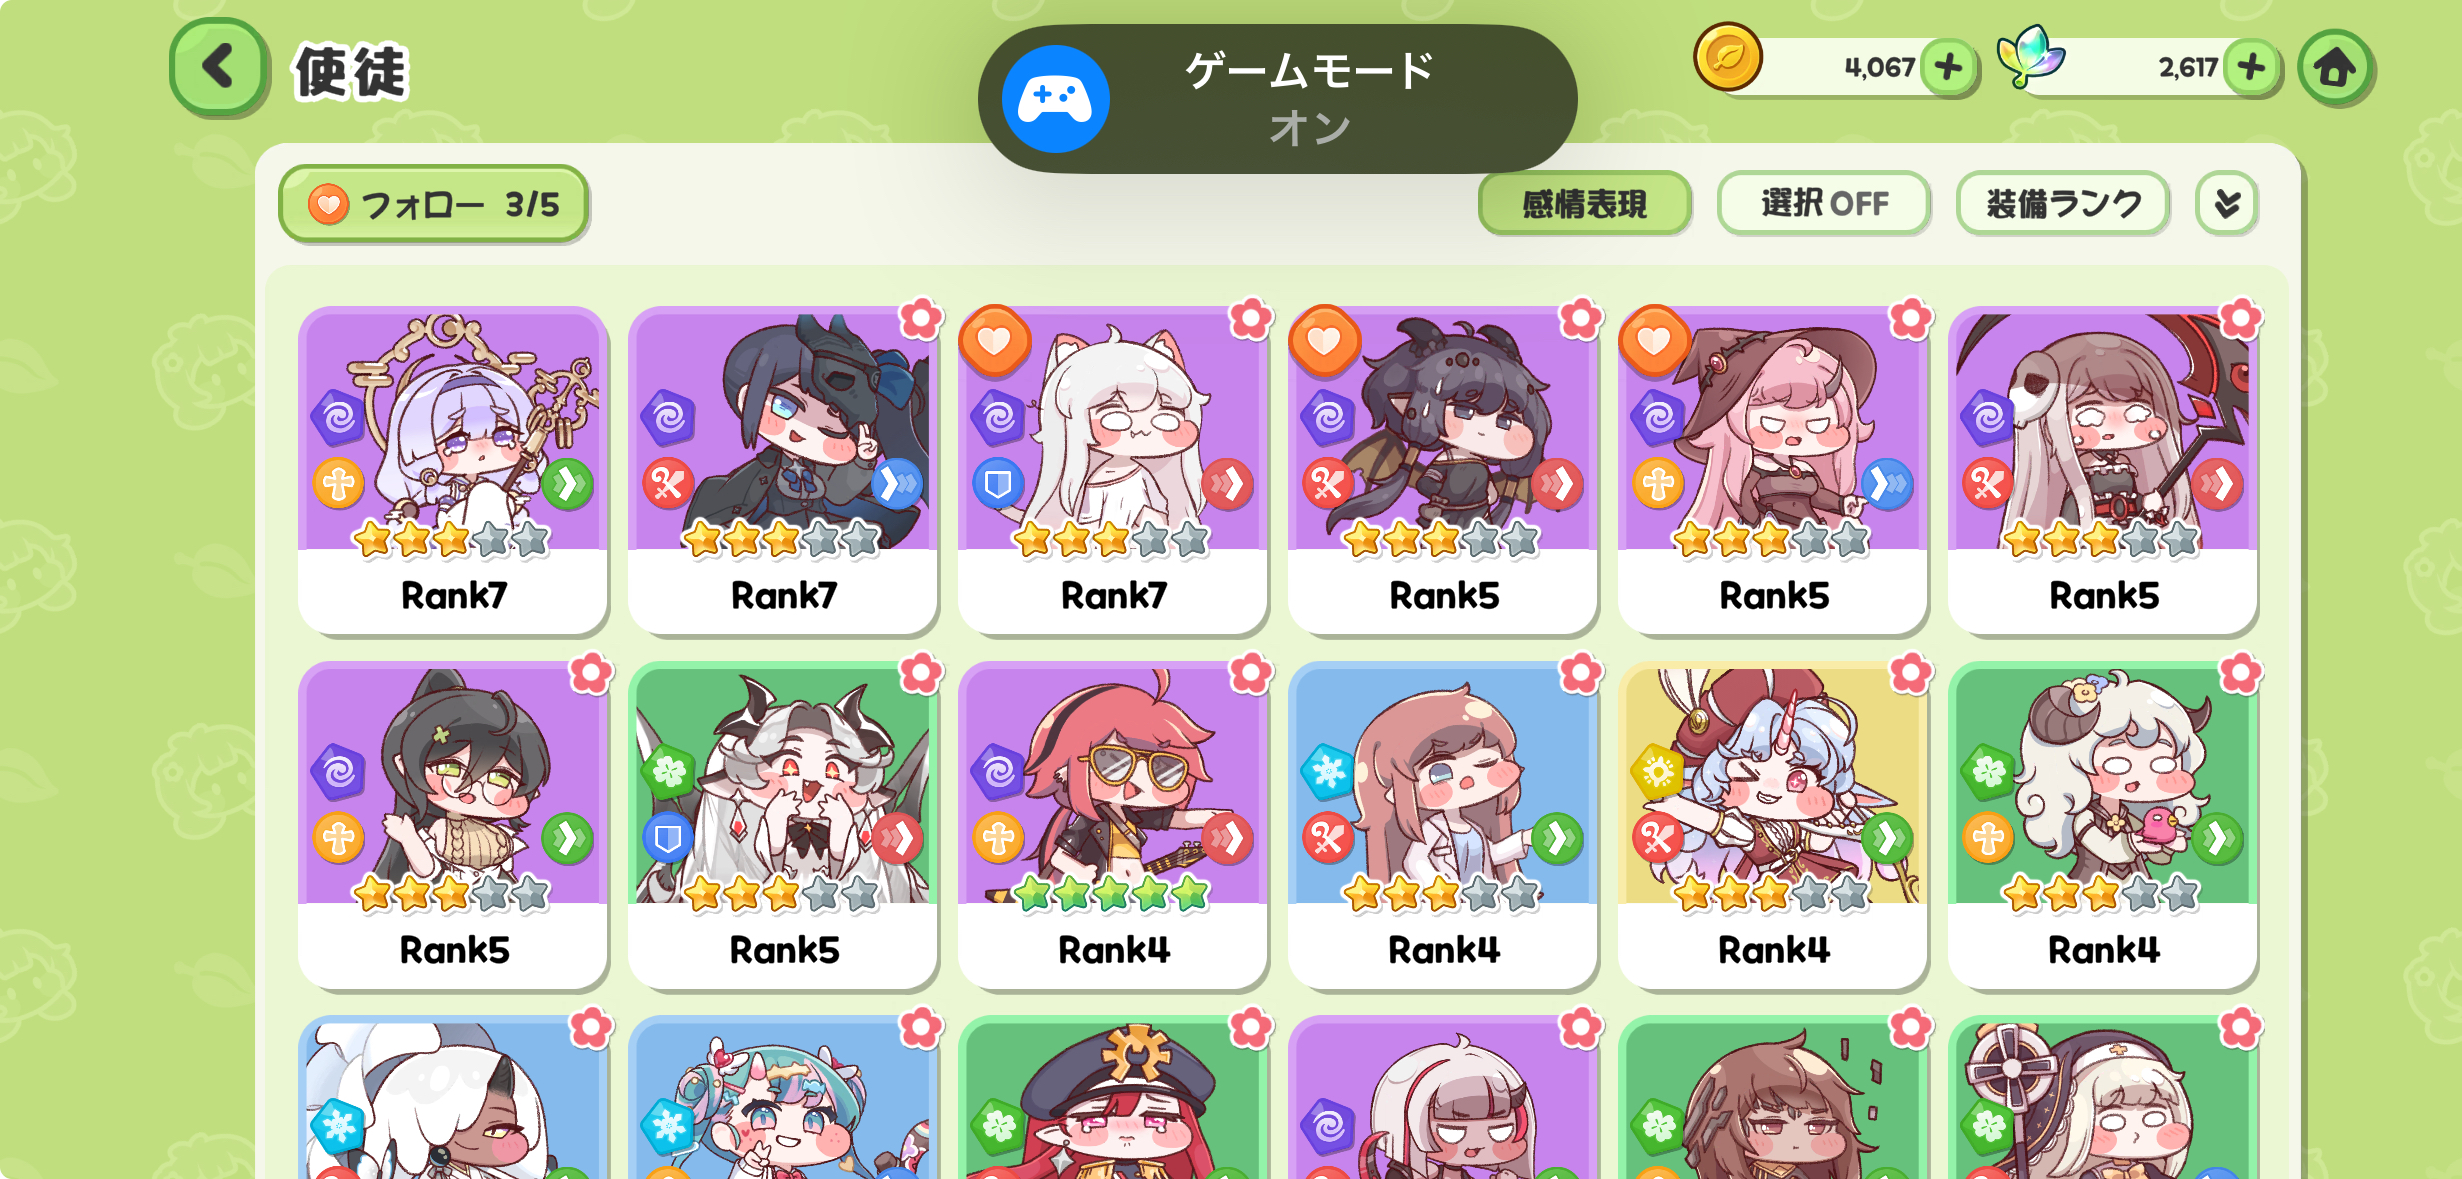The width and height of the screenshot is (2462, 1179).
Task: Open the home screen via house icon
Action: (2335, 68)
